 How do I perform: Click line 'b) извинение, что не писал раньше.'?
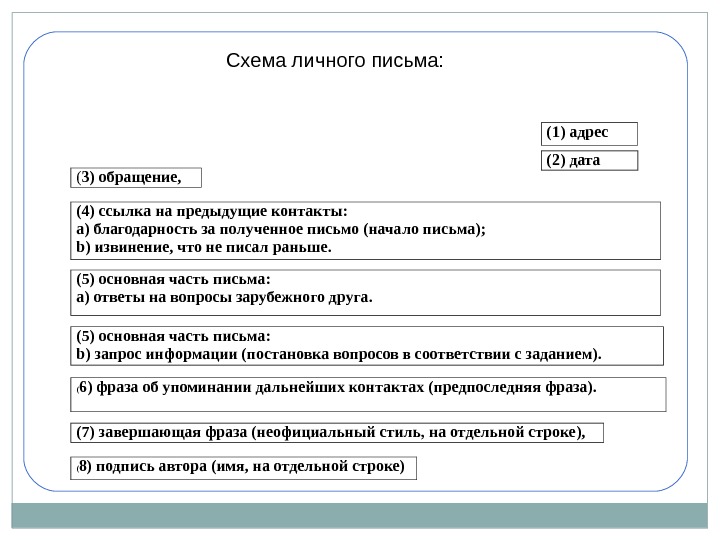point(204,247)
